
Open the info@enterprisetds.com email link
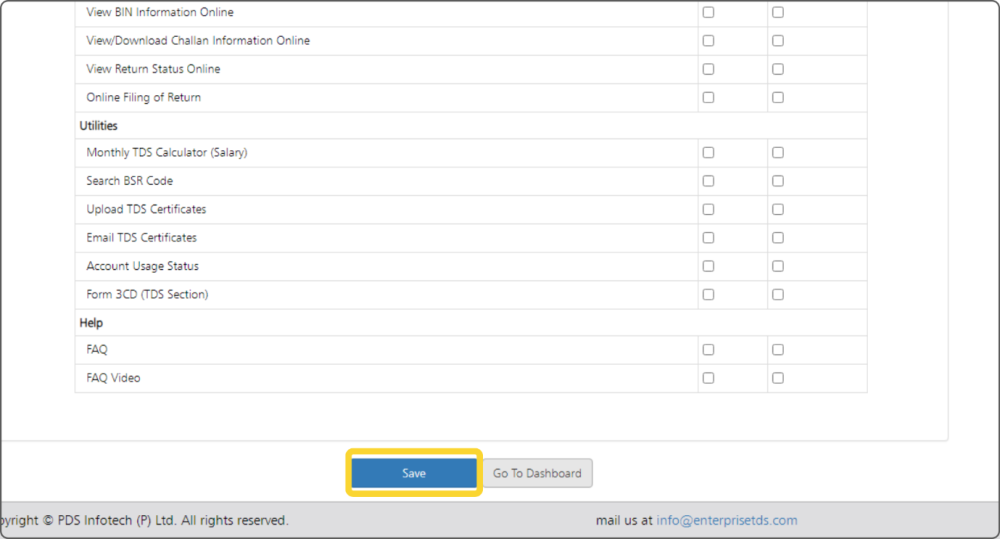[727, 520]
